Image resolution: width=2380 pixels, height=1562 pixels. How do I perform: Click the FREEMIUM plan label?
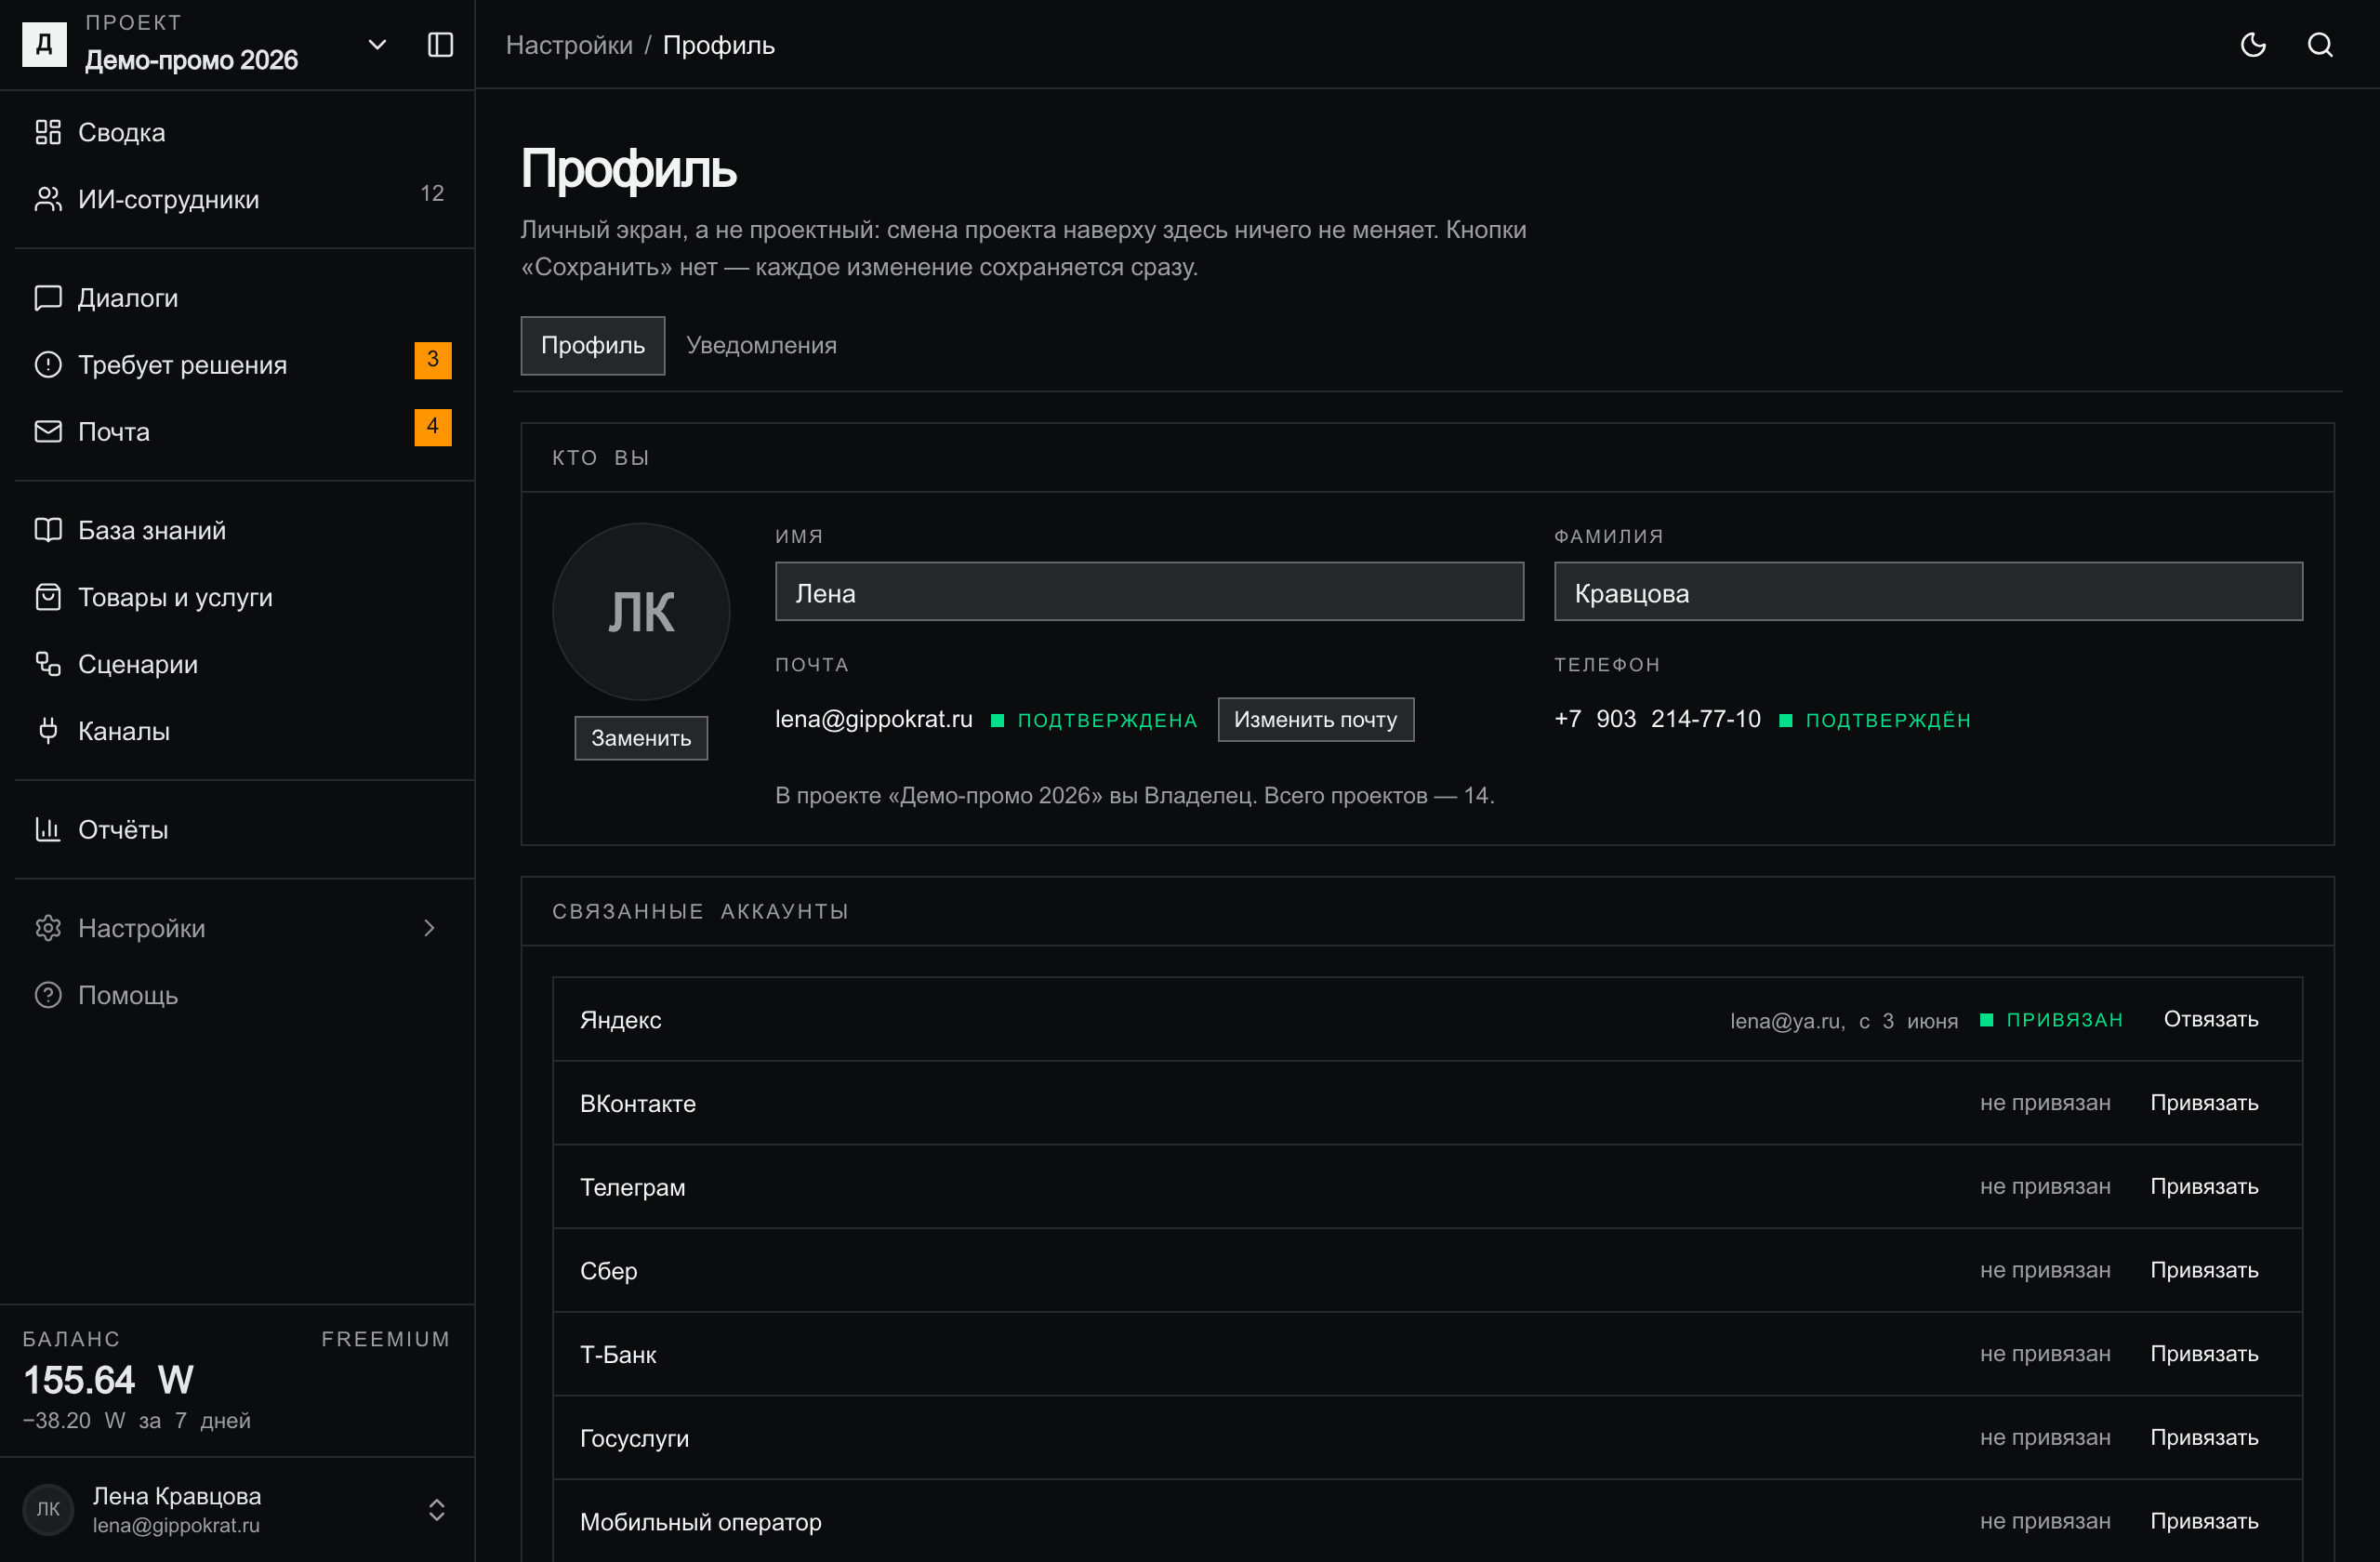pos(386,1339)
